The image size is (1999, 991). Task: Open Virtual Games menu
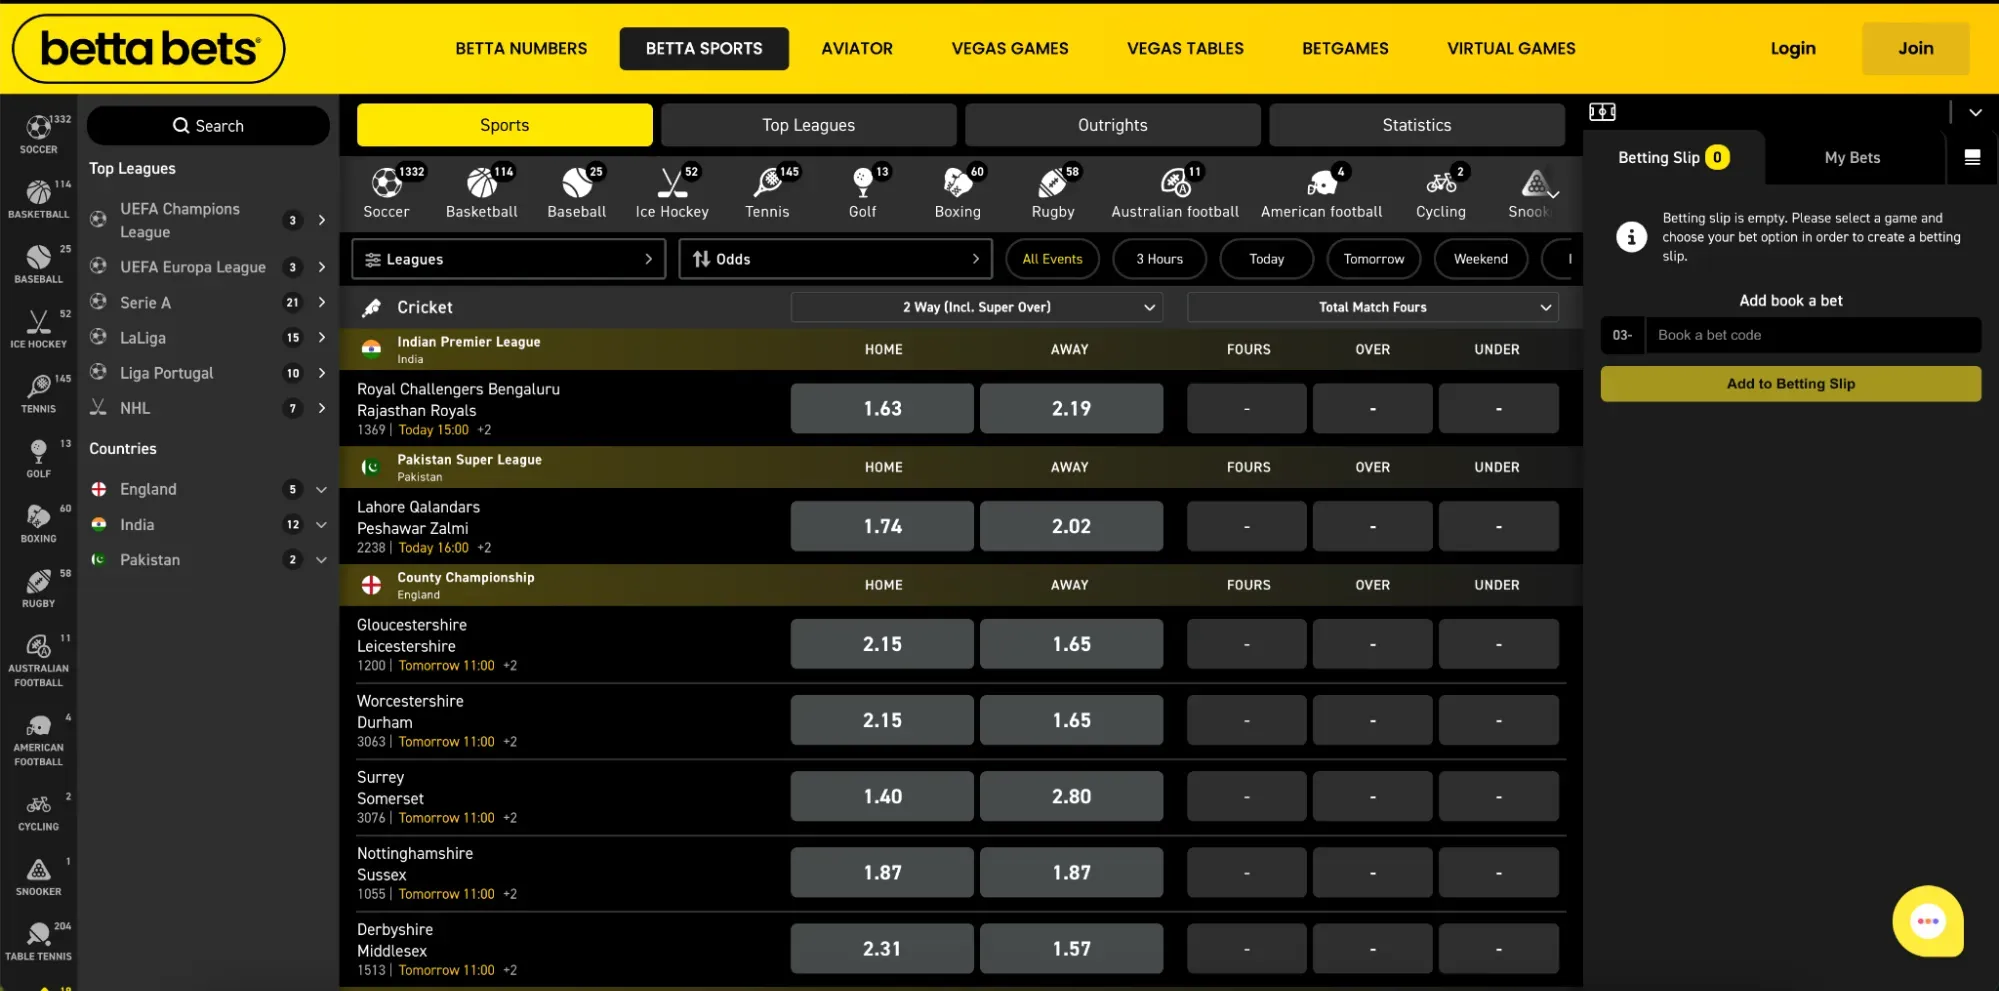pyautogui.click(x=1511, y=48)
